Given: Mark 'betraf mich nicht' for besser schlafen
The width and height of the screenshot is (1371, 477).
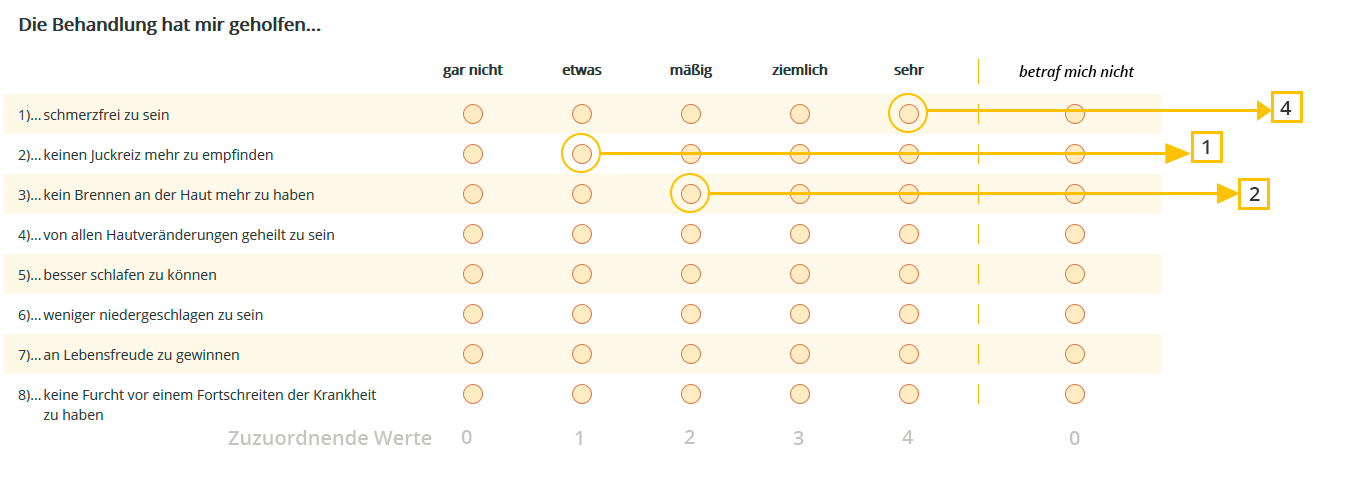Looking at the screenshot, I should 1074,274.
